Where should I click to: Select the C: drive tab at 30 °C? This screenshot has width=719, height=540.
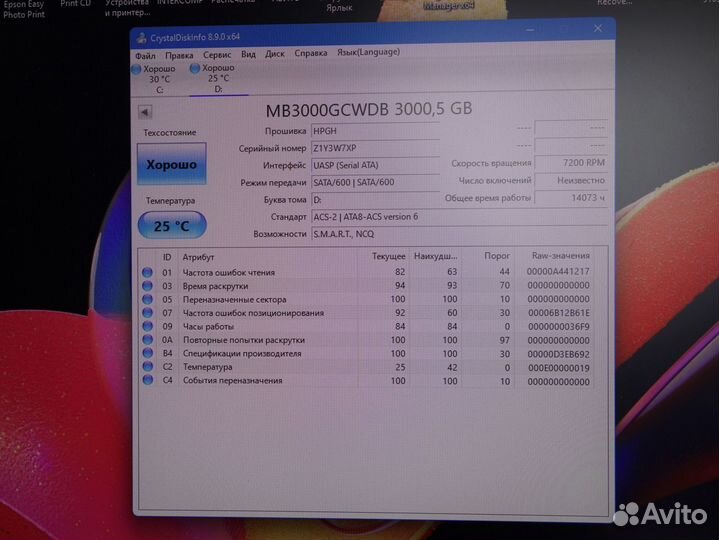coord(157,79)
